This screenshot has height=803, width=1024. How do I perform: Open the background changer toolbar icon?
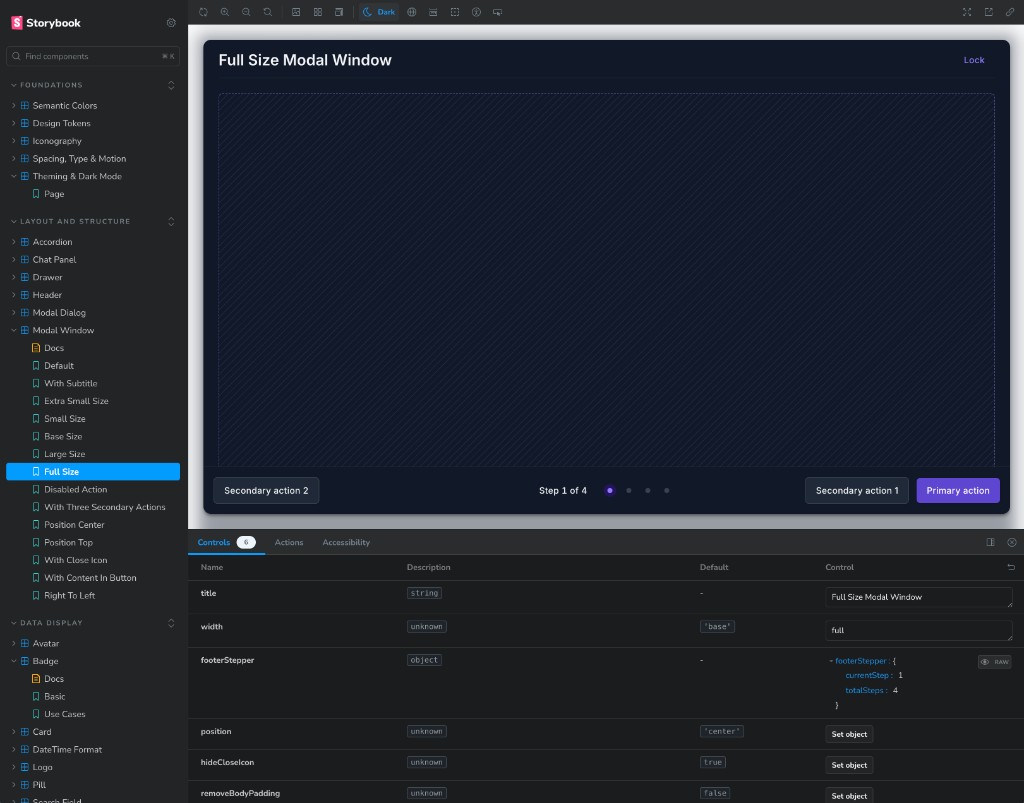tap(296, 12)
